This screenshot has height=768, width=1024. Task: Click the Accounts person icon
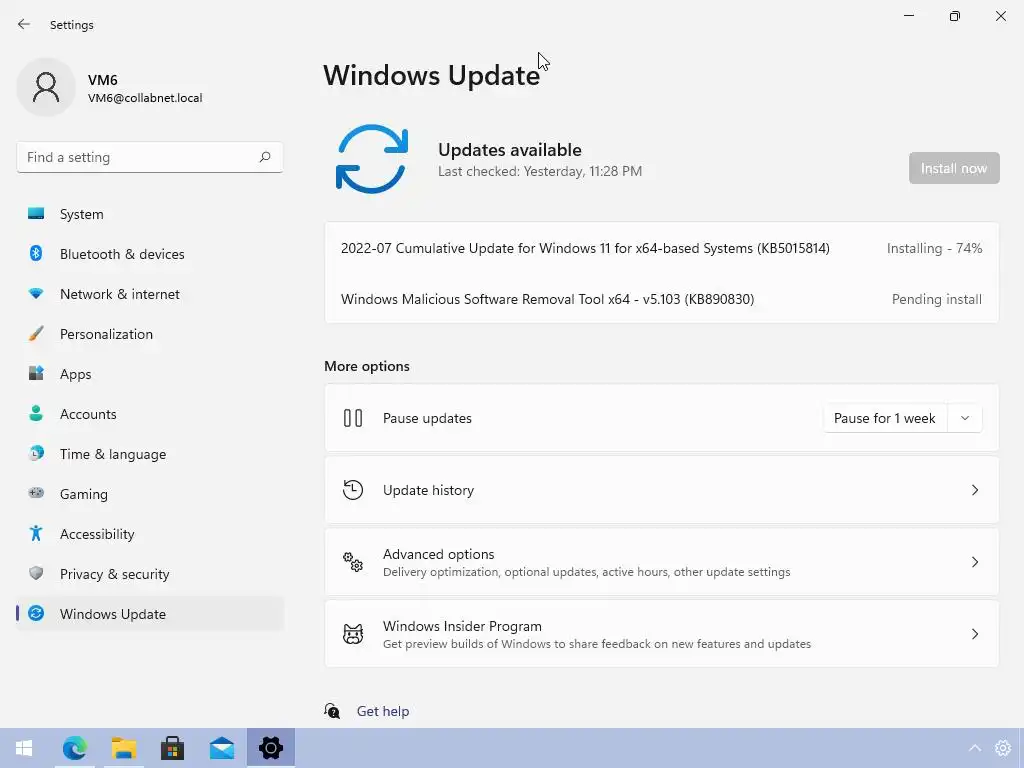click(36, 413)
